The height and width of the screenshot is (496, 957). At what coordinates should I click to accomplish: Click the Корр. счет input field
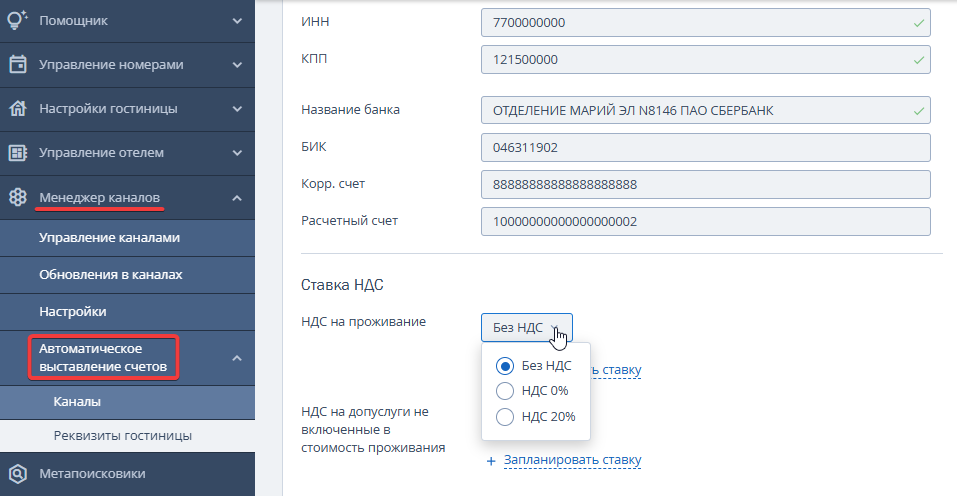point(706,184)
